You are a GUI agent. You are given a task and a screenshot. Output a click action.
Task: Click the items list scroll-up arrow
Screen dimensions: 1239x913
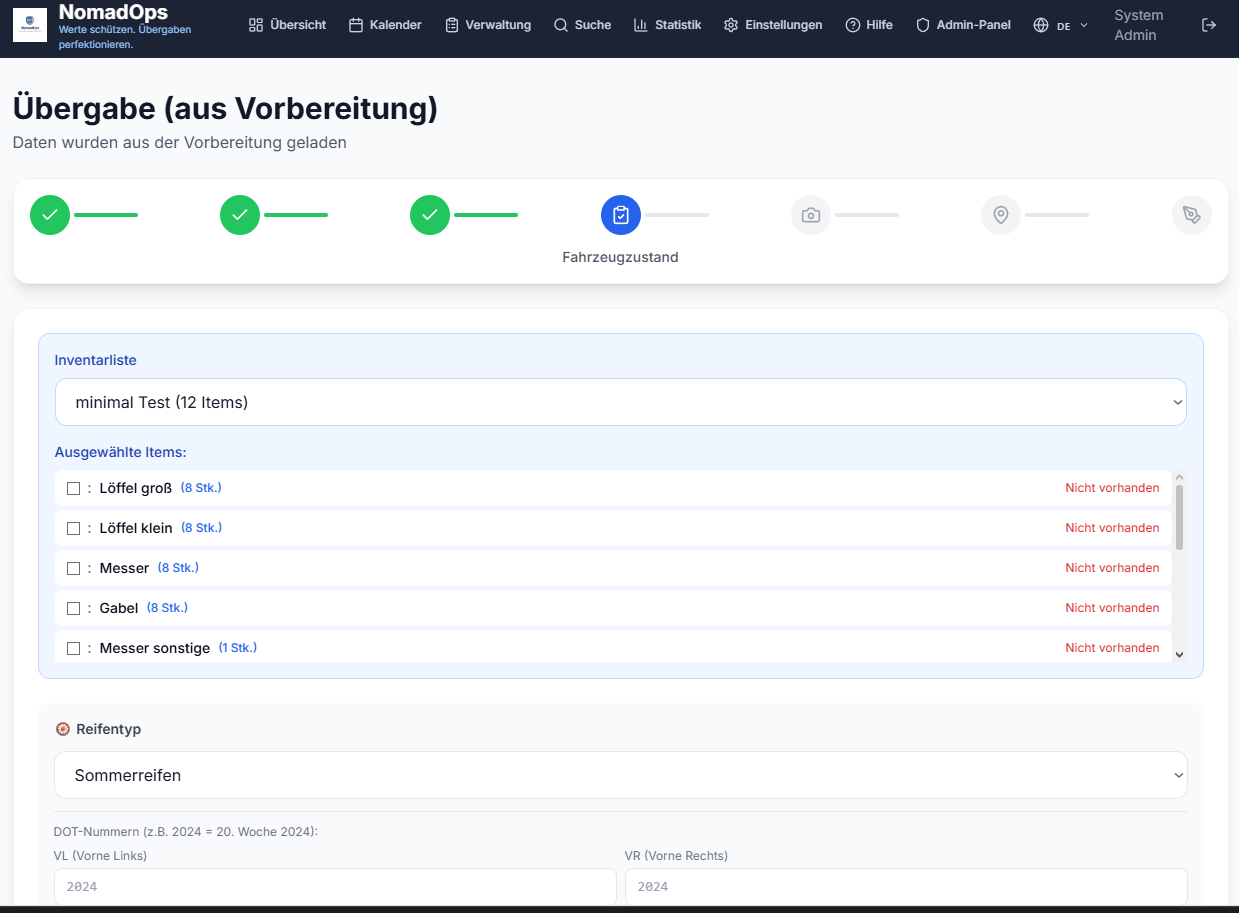(x=1179, y=478)
